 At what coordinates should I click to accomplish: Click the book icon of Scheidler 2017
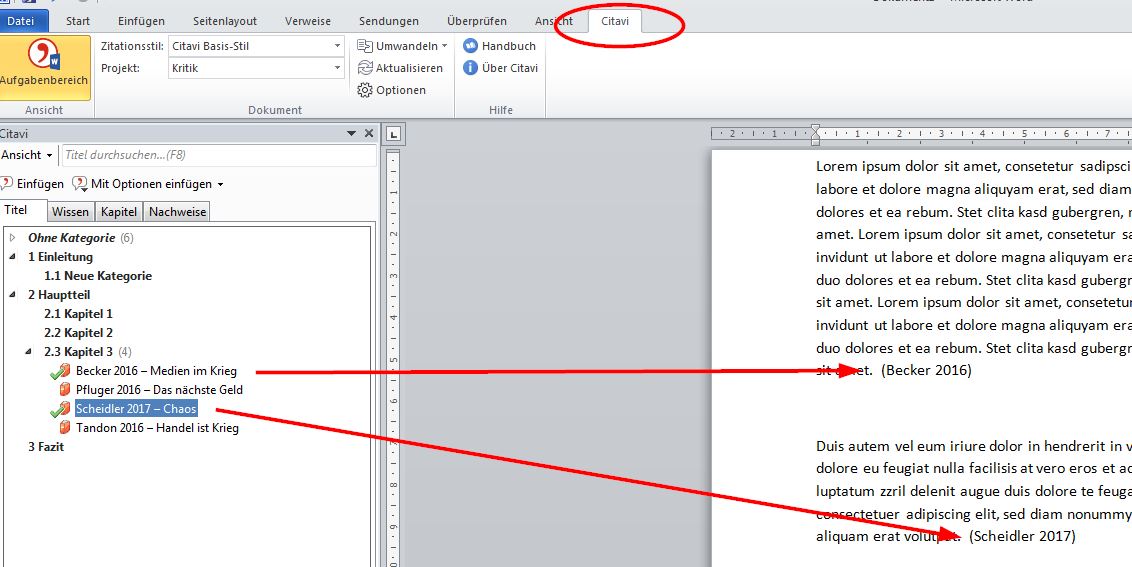click(64, 409)
